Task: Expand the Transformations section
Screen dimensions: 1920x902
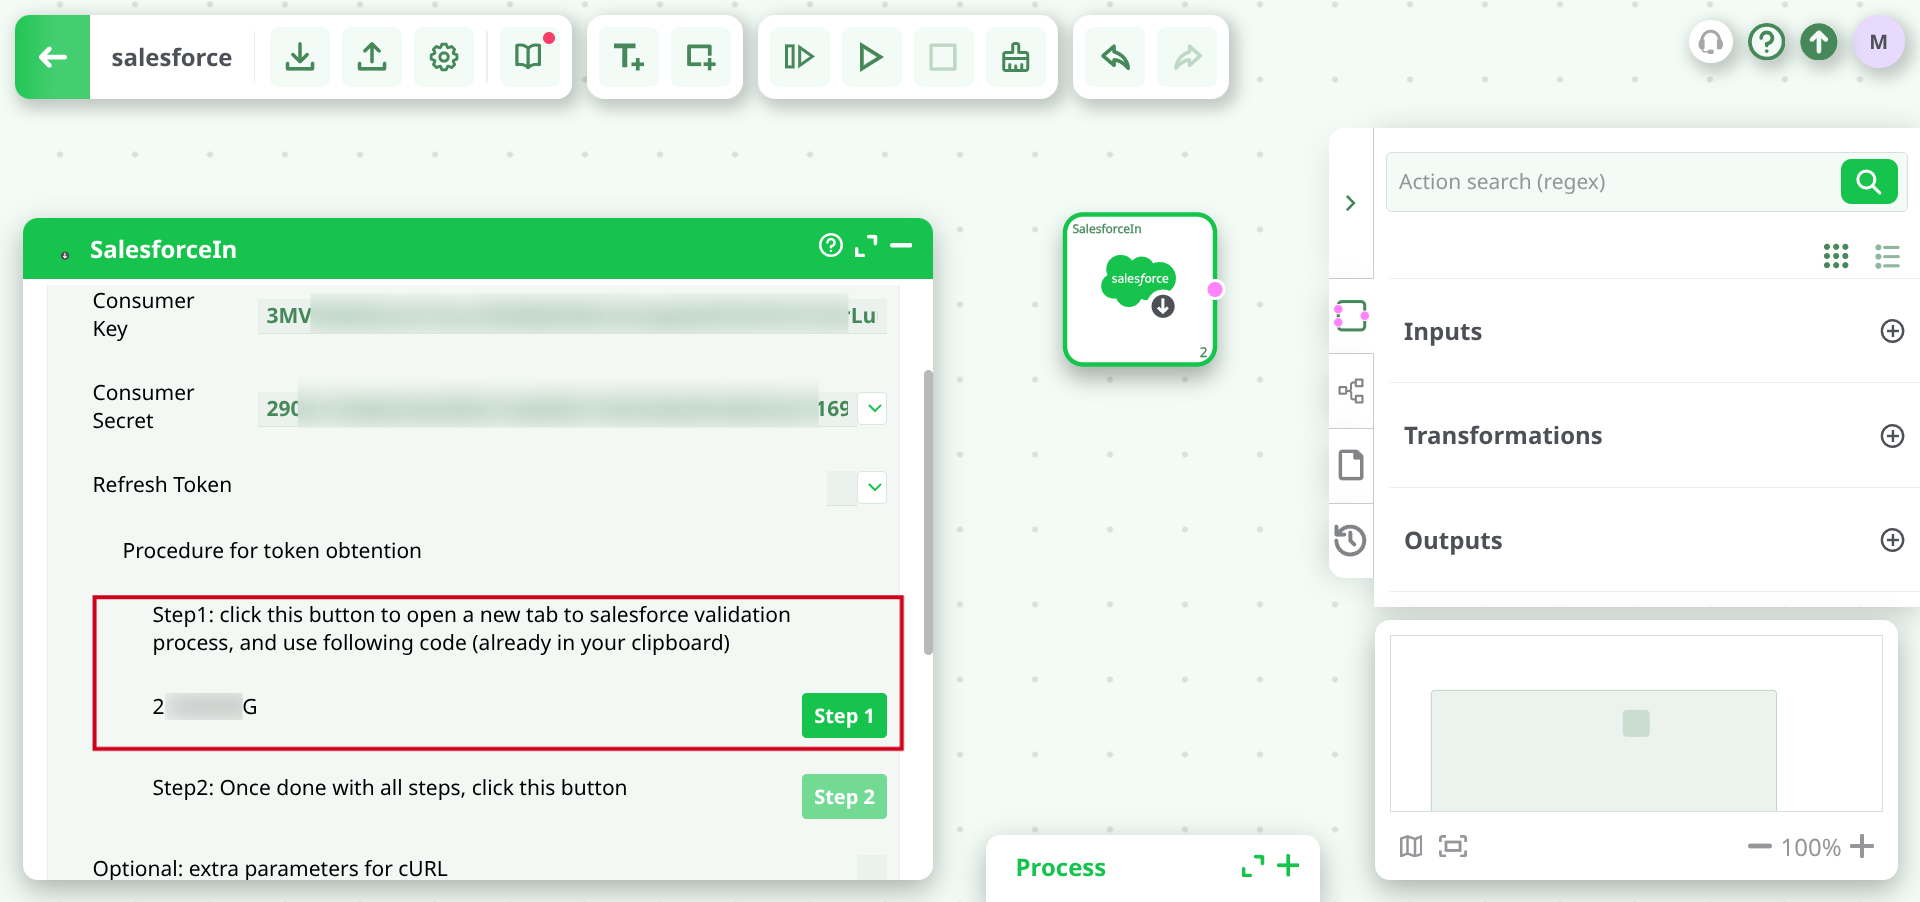Action: (x=1892, y=436)
